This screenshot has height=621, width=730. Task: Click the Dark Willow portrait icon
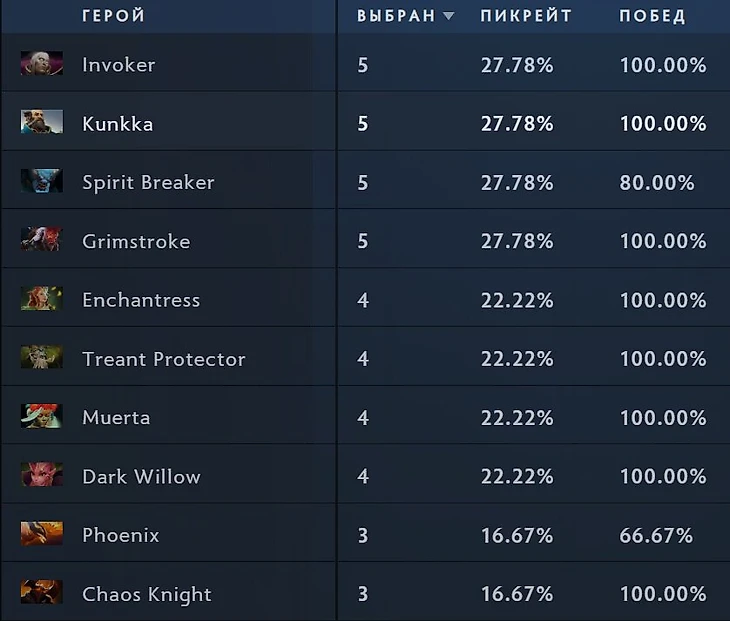41,476
